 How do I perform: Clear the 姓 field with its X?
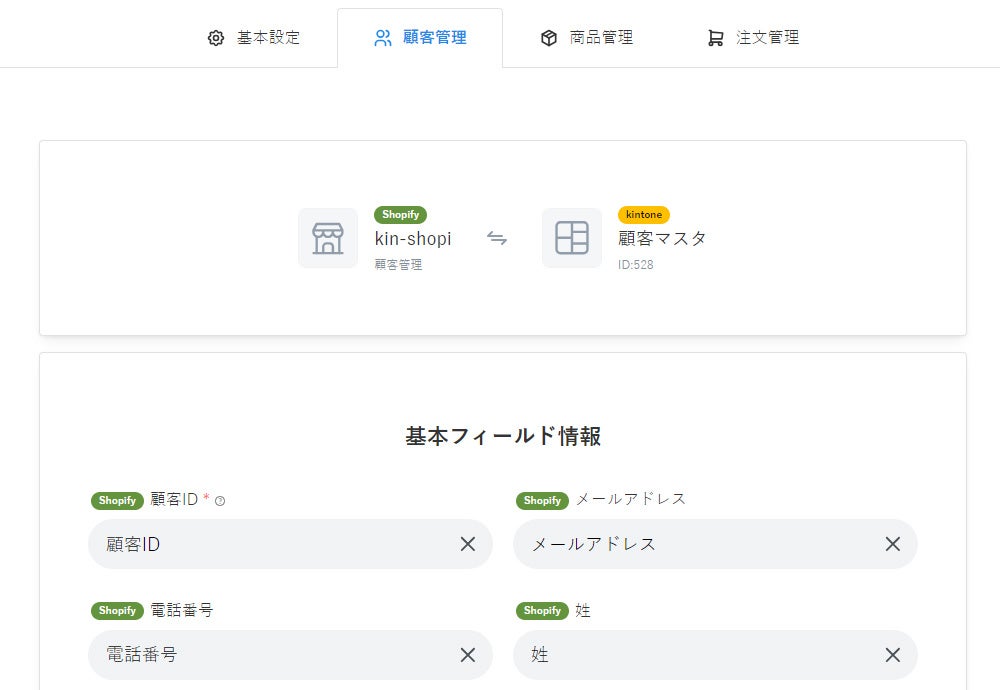[893, 655]
